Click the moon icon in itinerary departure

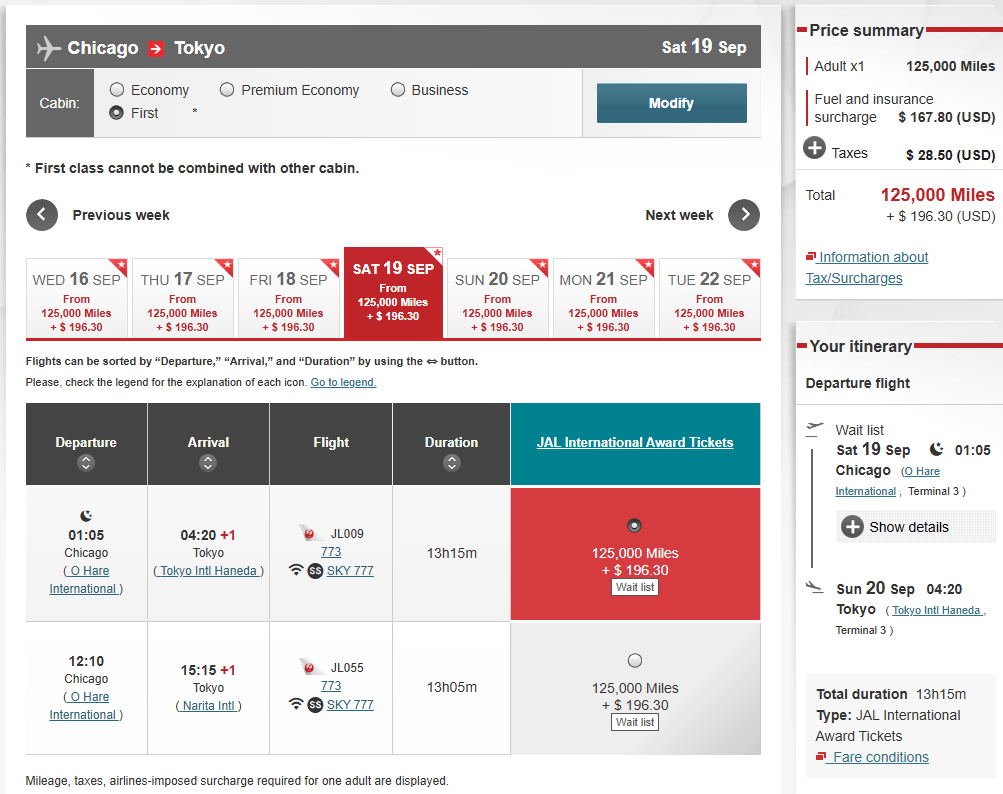936,449
